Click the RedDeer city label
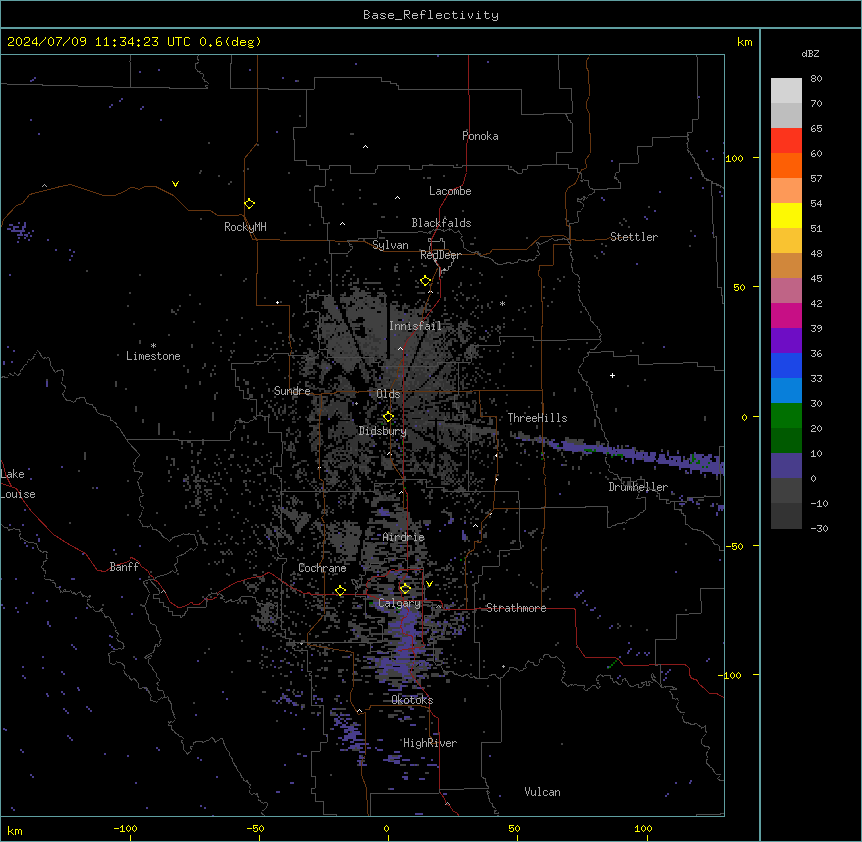This screenshot has width=862, height=842. 440,255
